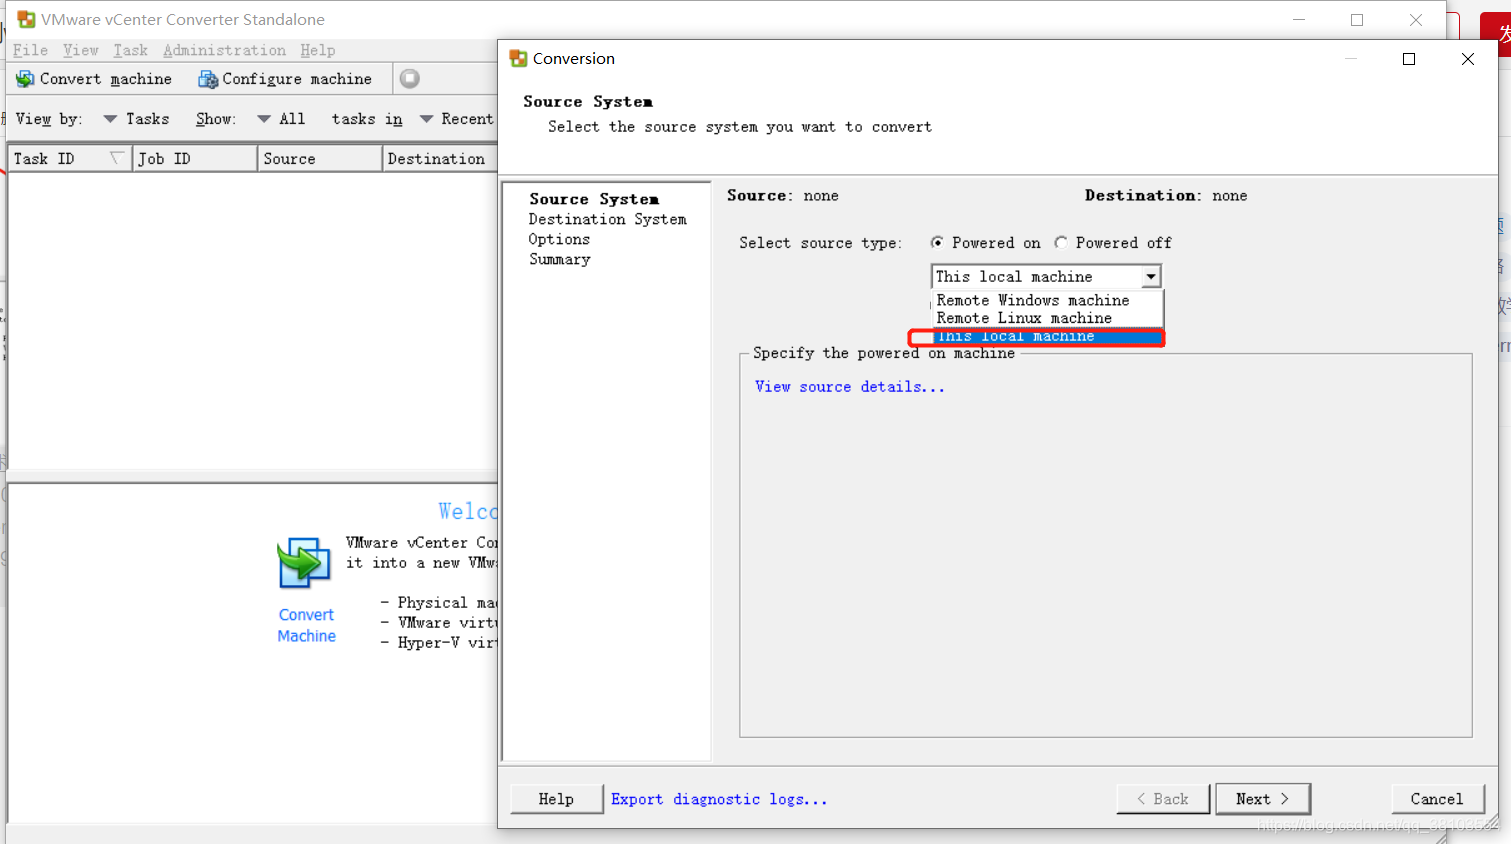Image resolution: width=1511 pixels, height=844 pixels.
Task: Sort by Job ID column header
Action: coord(195,159)
